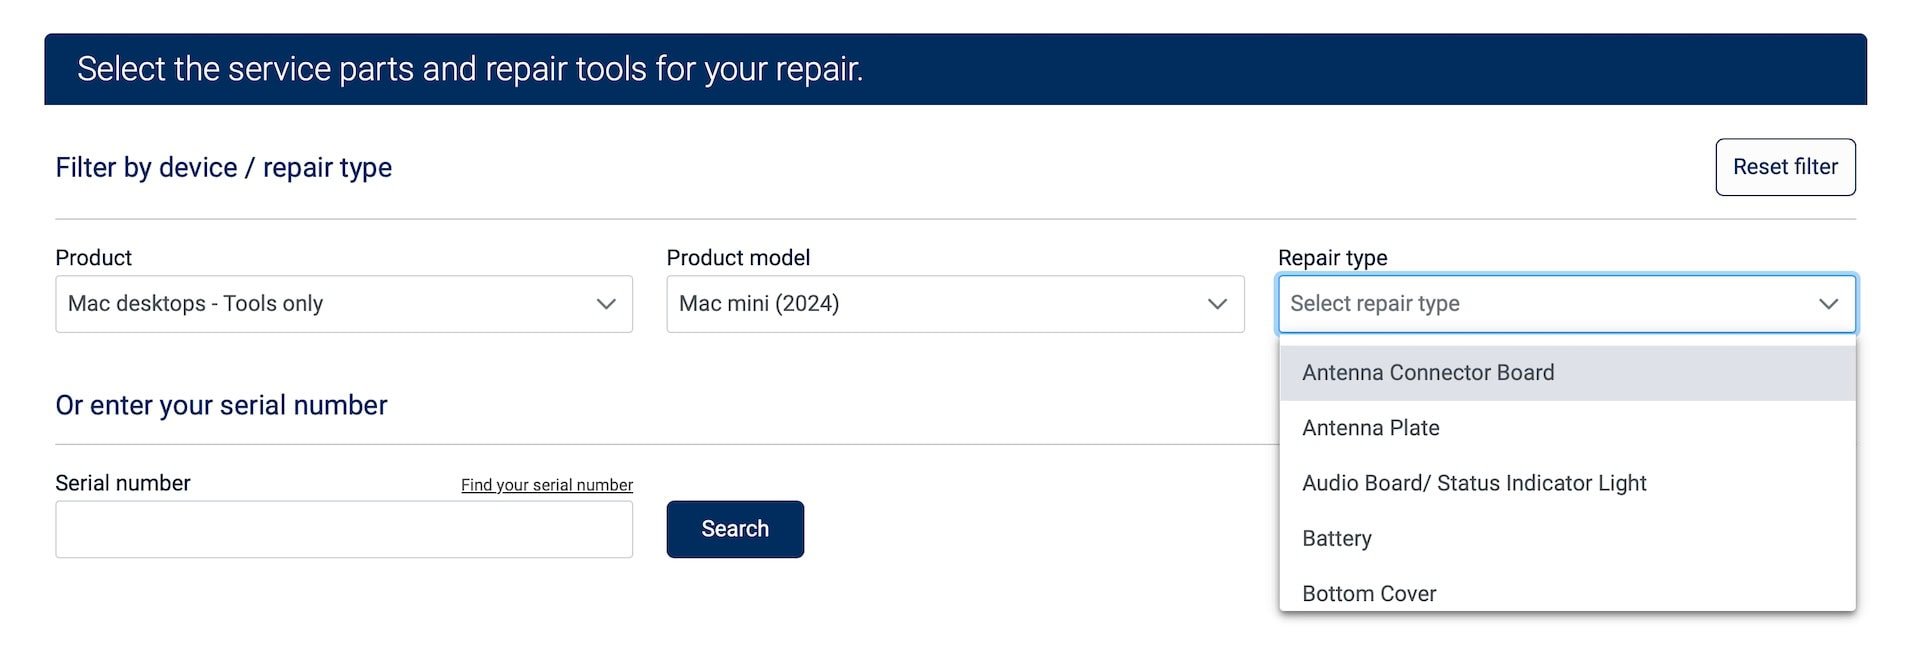The image size is (1920, 669).
Task: Open the Mac desktops - Tools only dropdown
Action: point(344,304)
